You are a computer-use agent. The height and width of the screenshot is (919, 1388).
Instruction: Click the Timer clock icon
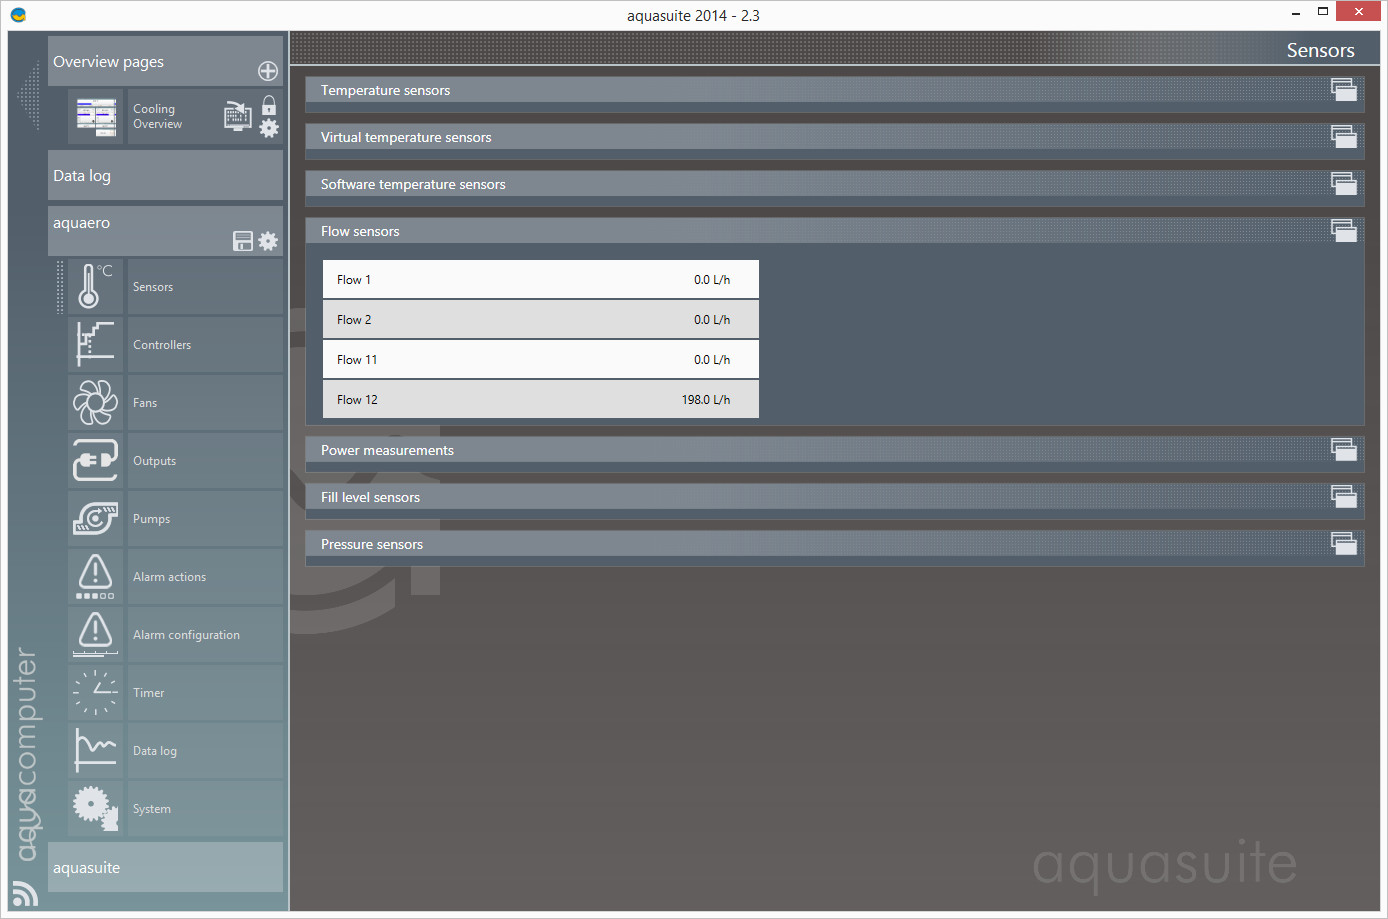[96, 693]
